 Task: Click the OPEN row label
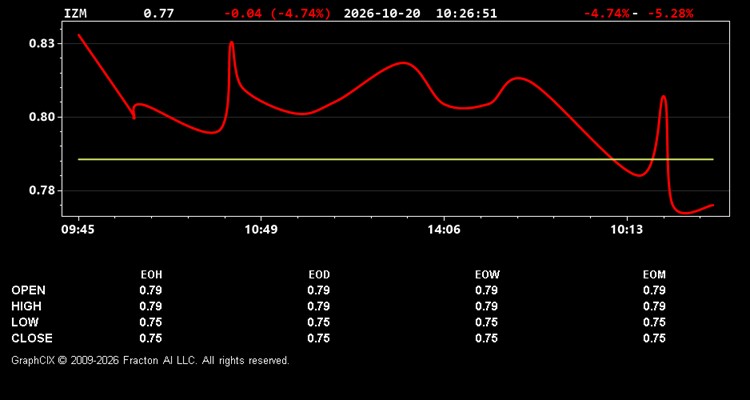29,290
